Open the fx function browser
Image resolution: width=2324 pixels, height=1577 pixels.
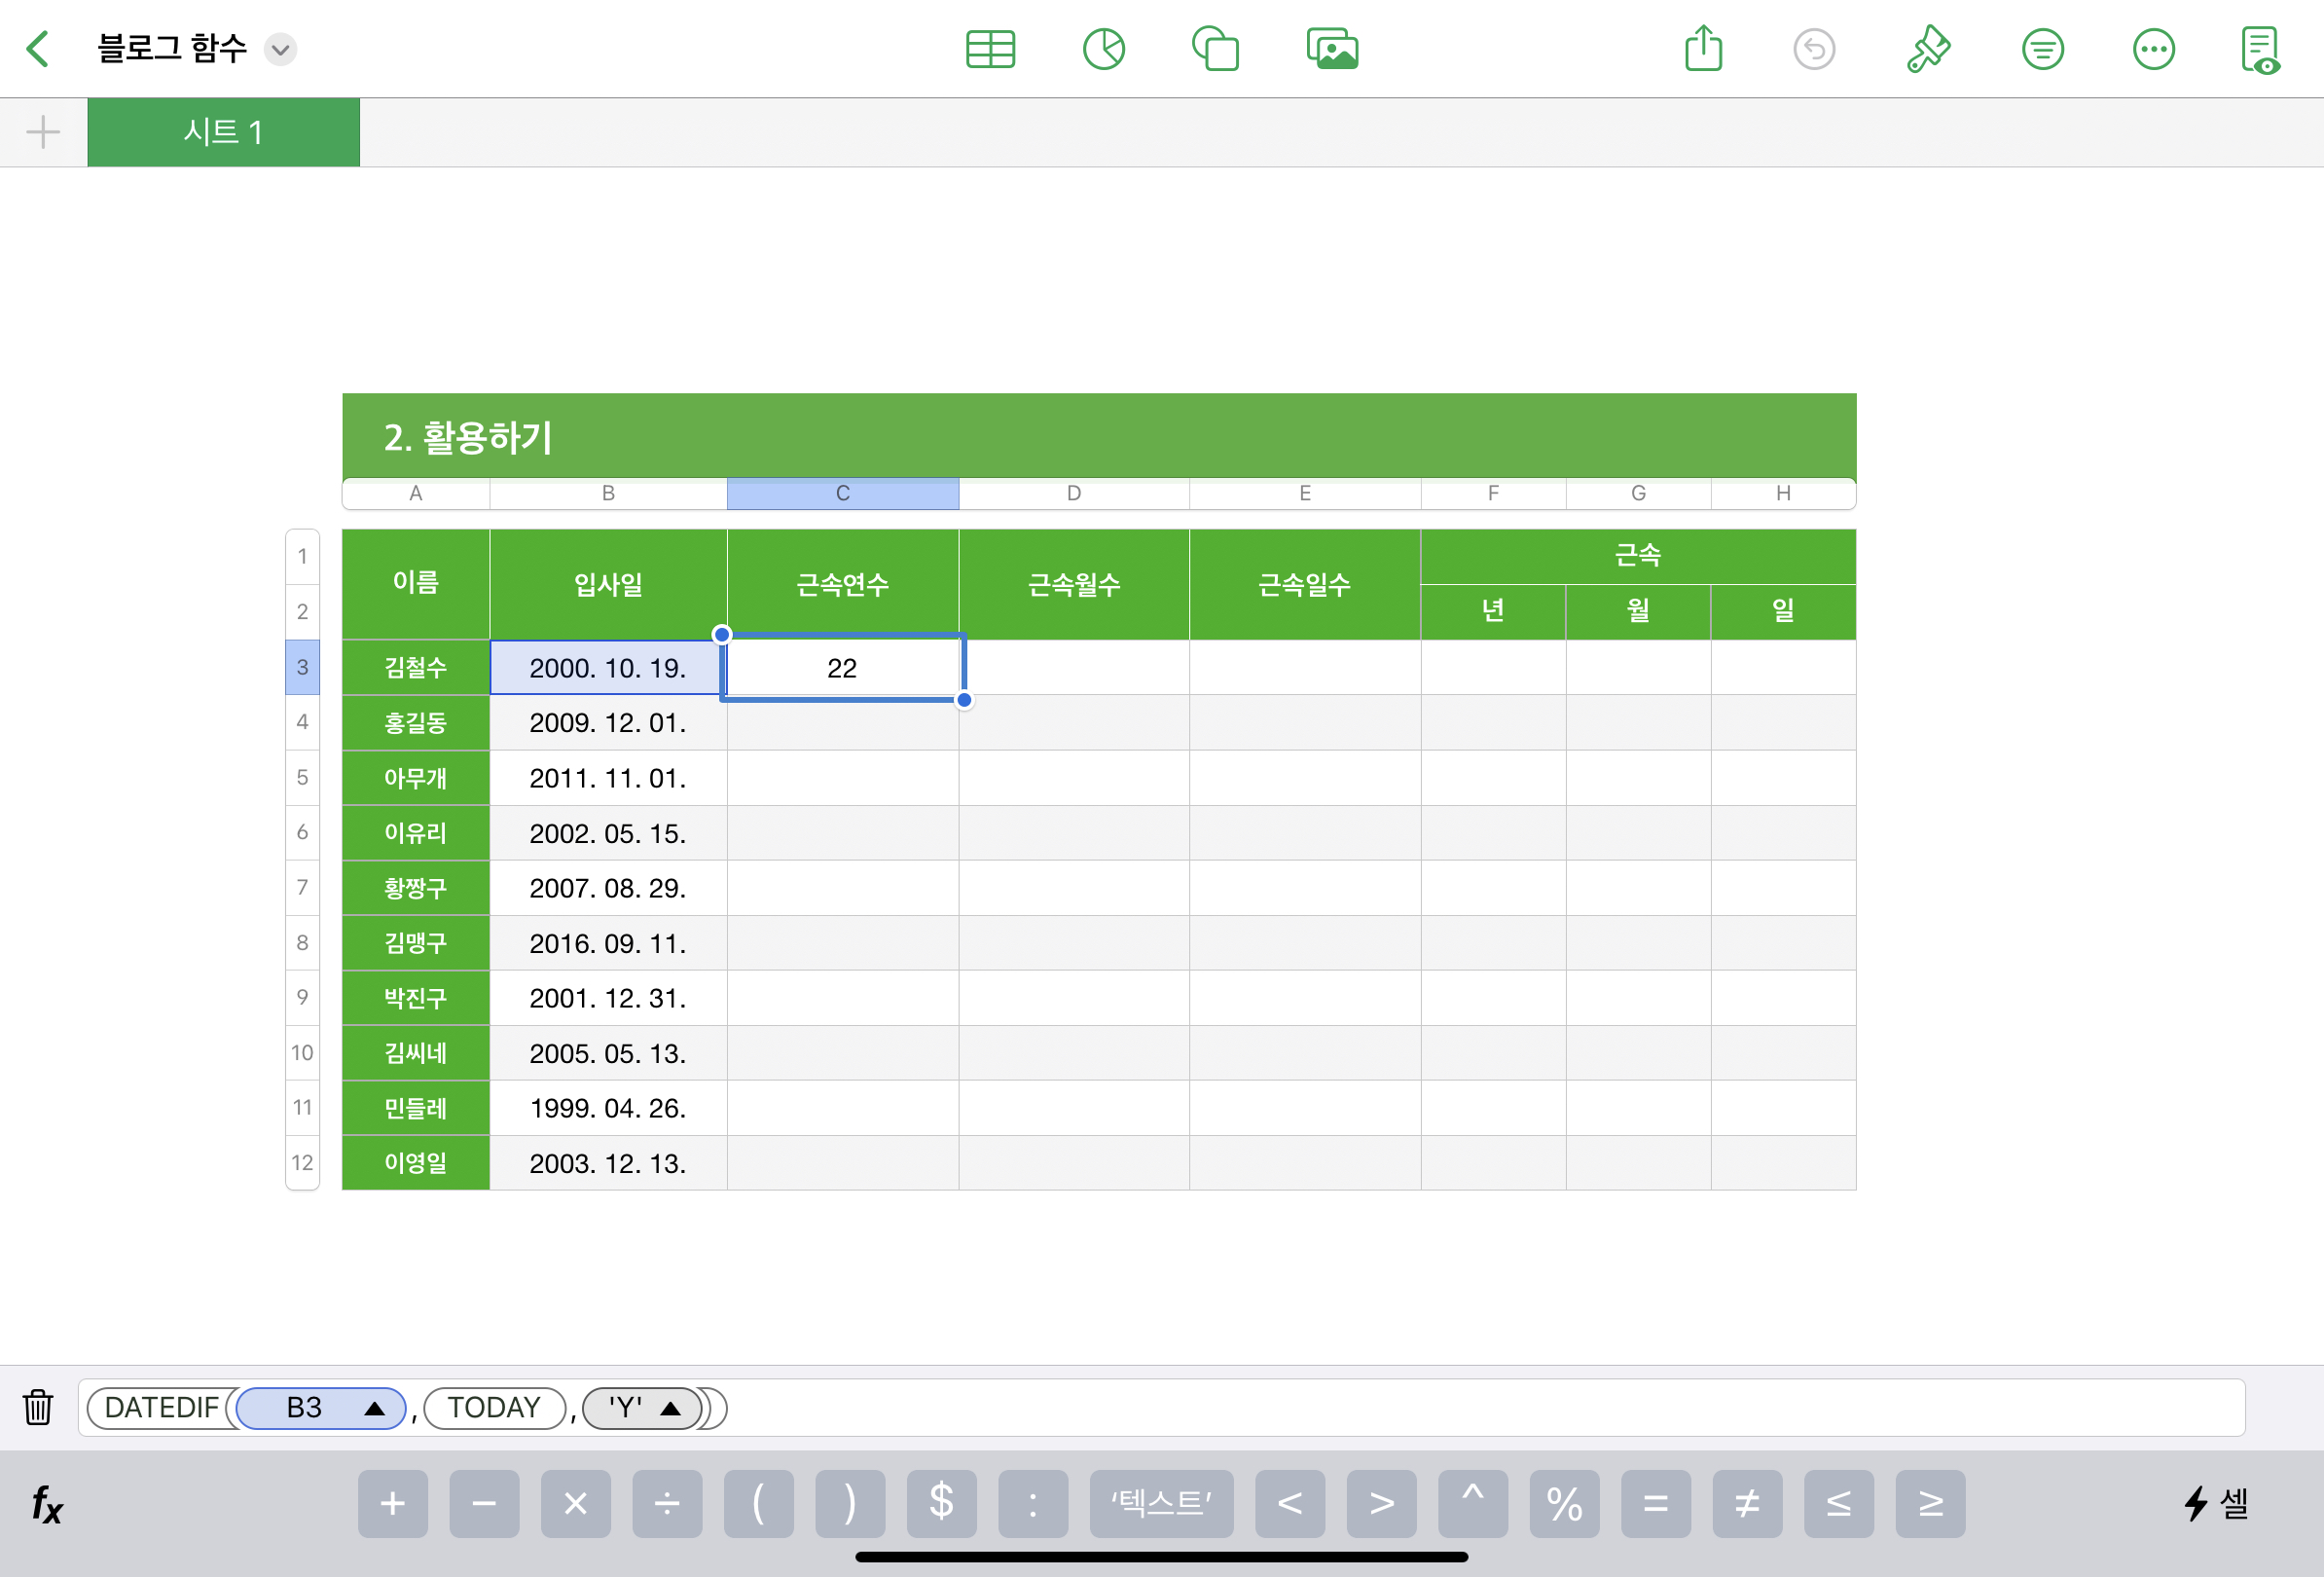[46, 1503]
